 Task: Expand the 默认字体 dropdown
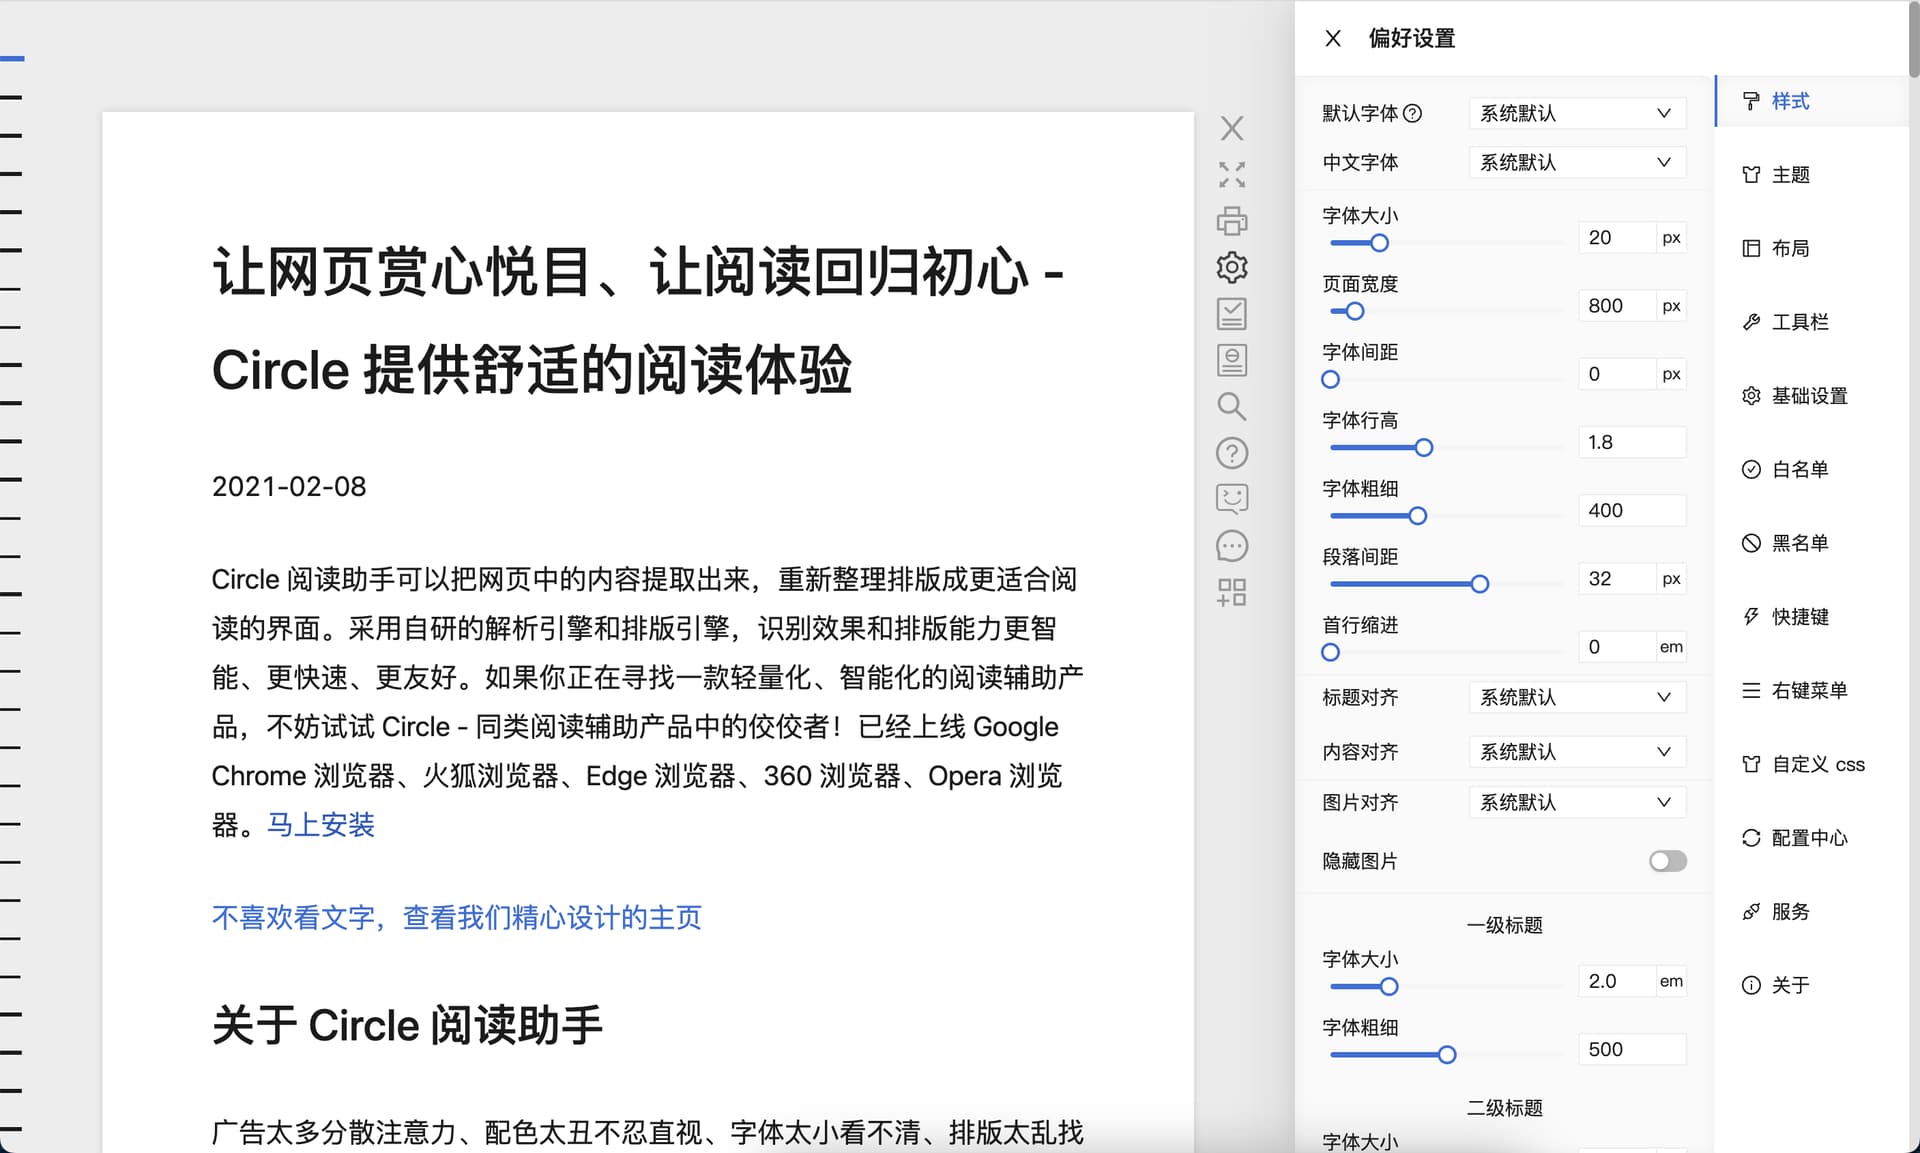(x=1577, y=113)
